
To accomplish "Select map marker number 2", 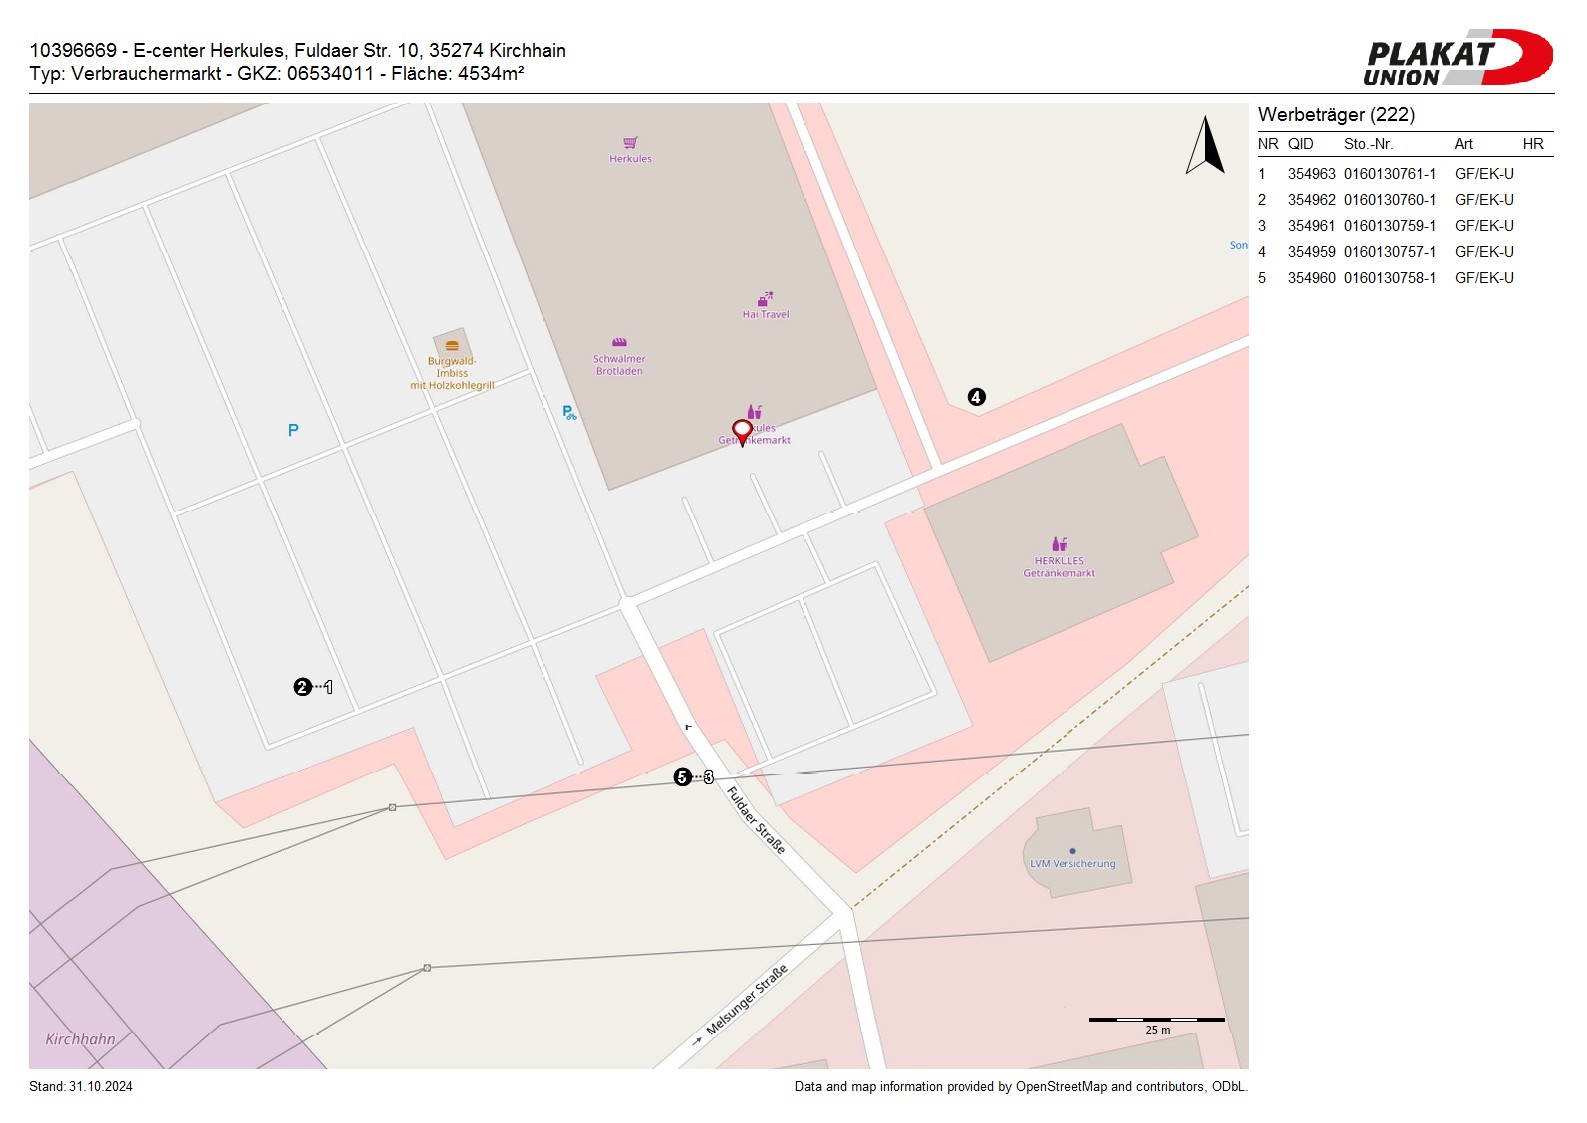I will 302,687.
